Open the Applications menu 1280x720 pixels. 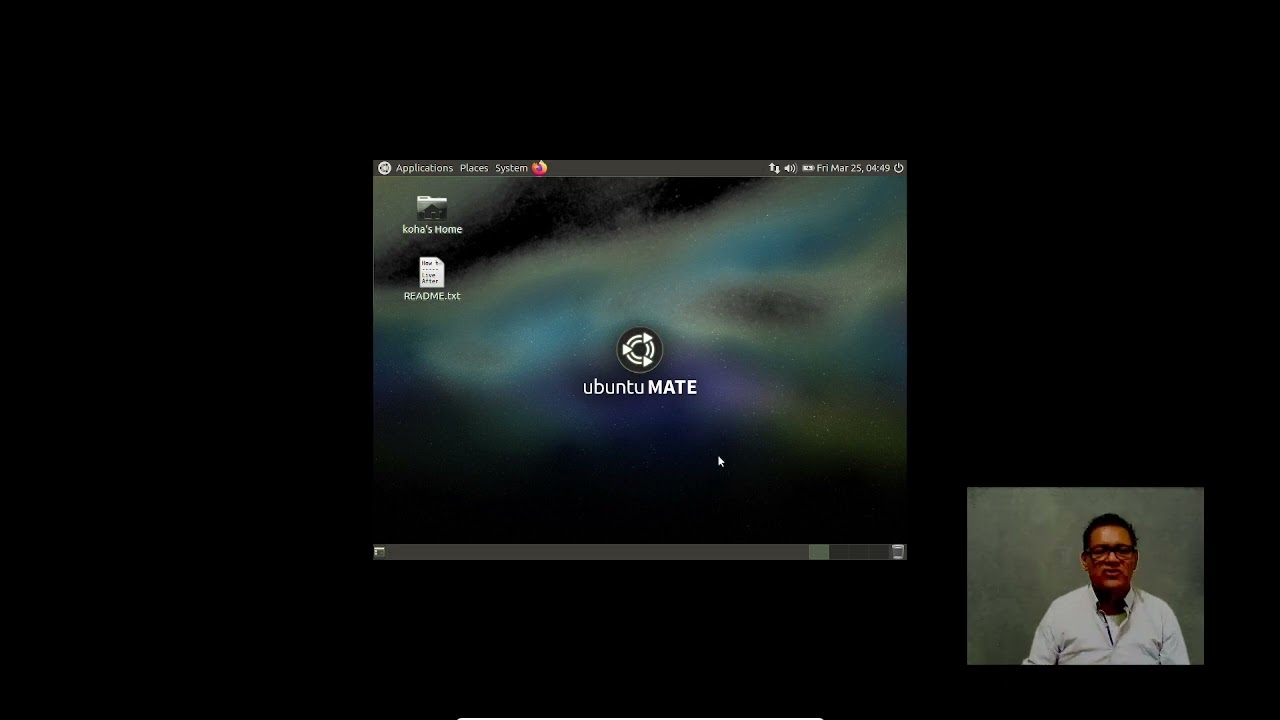tap(424, 168)
